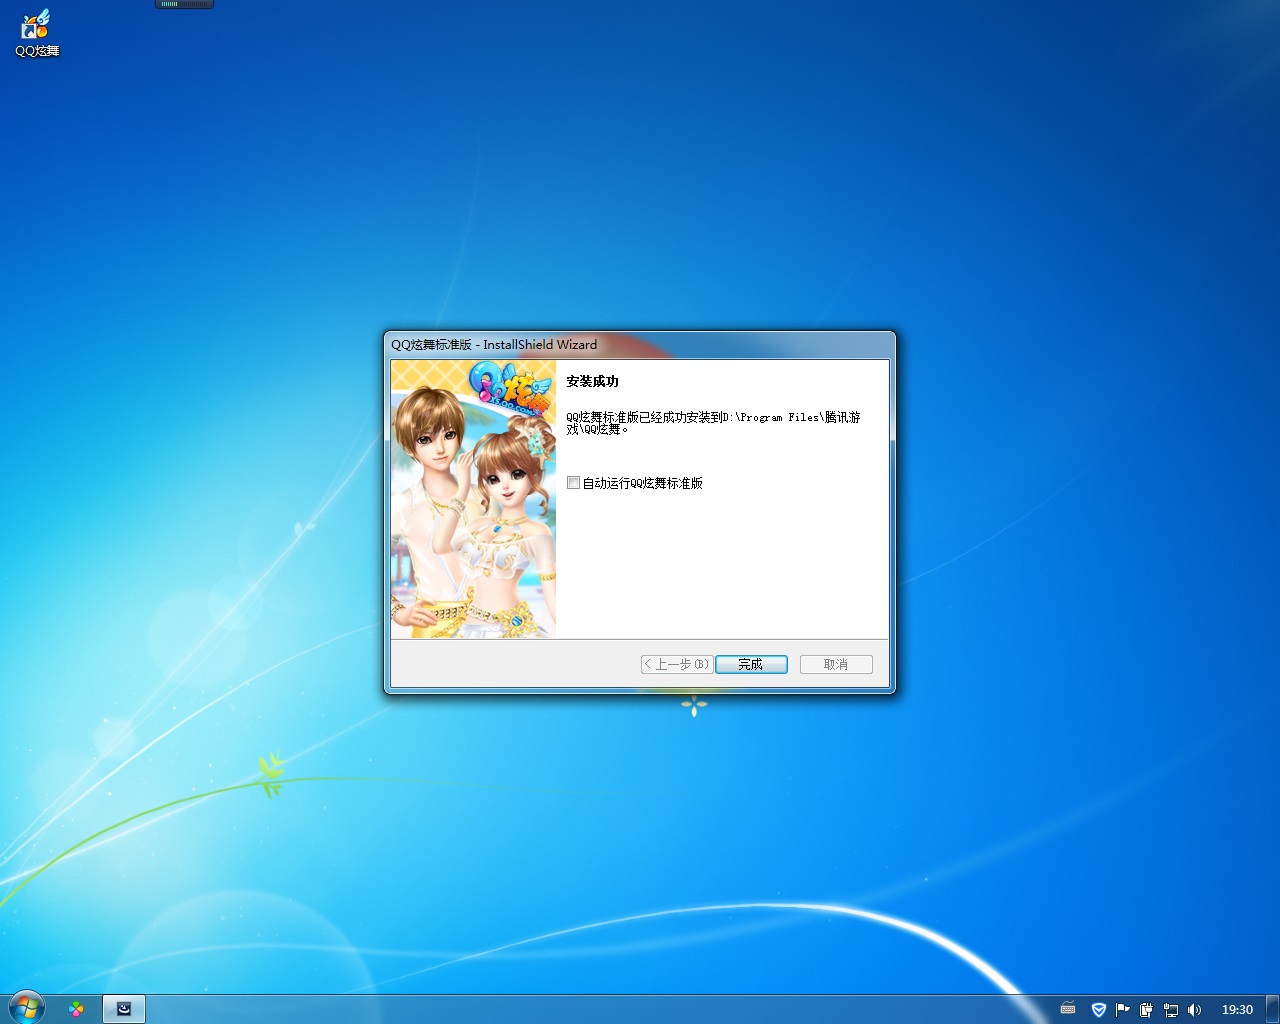Open the QQ炫舞 desktop shortcut
The height and width of the screenshot is (1024, 1280).
[36, 33]
